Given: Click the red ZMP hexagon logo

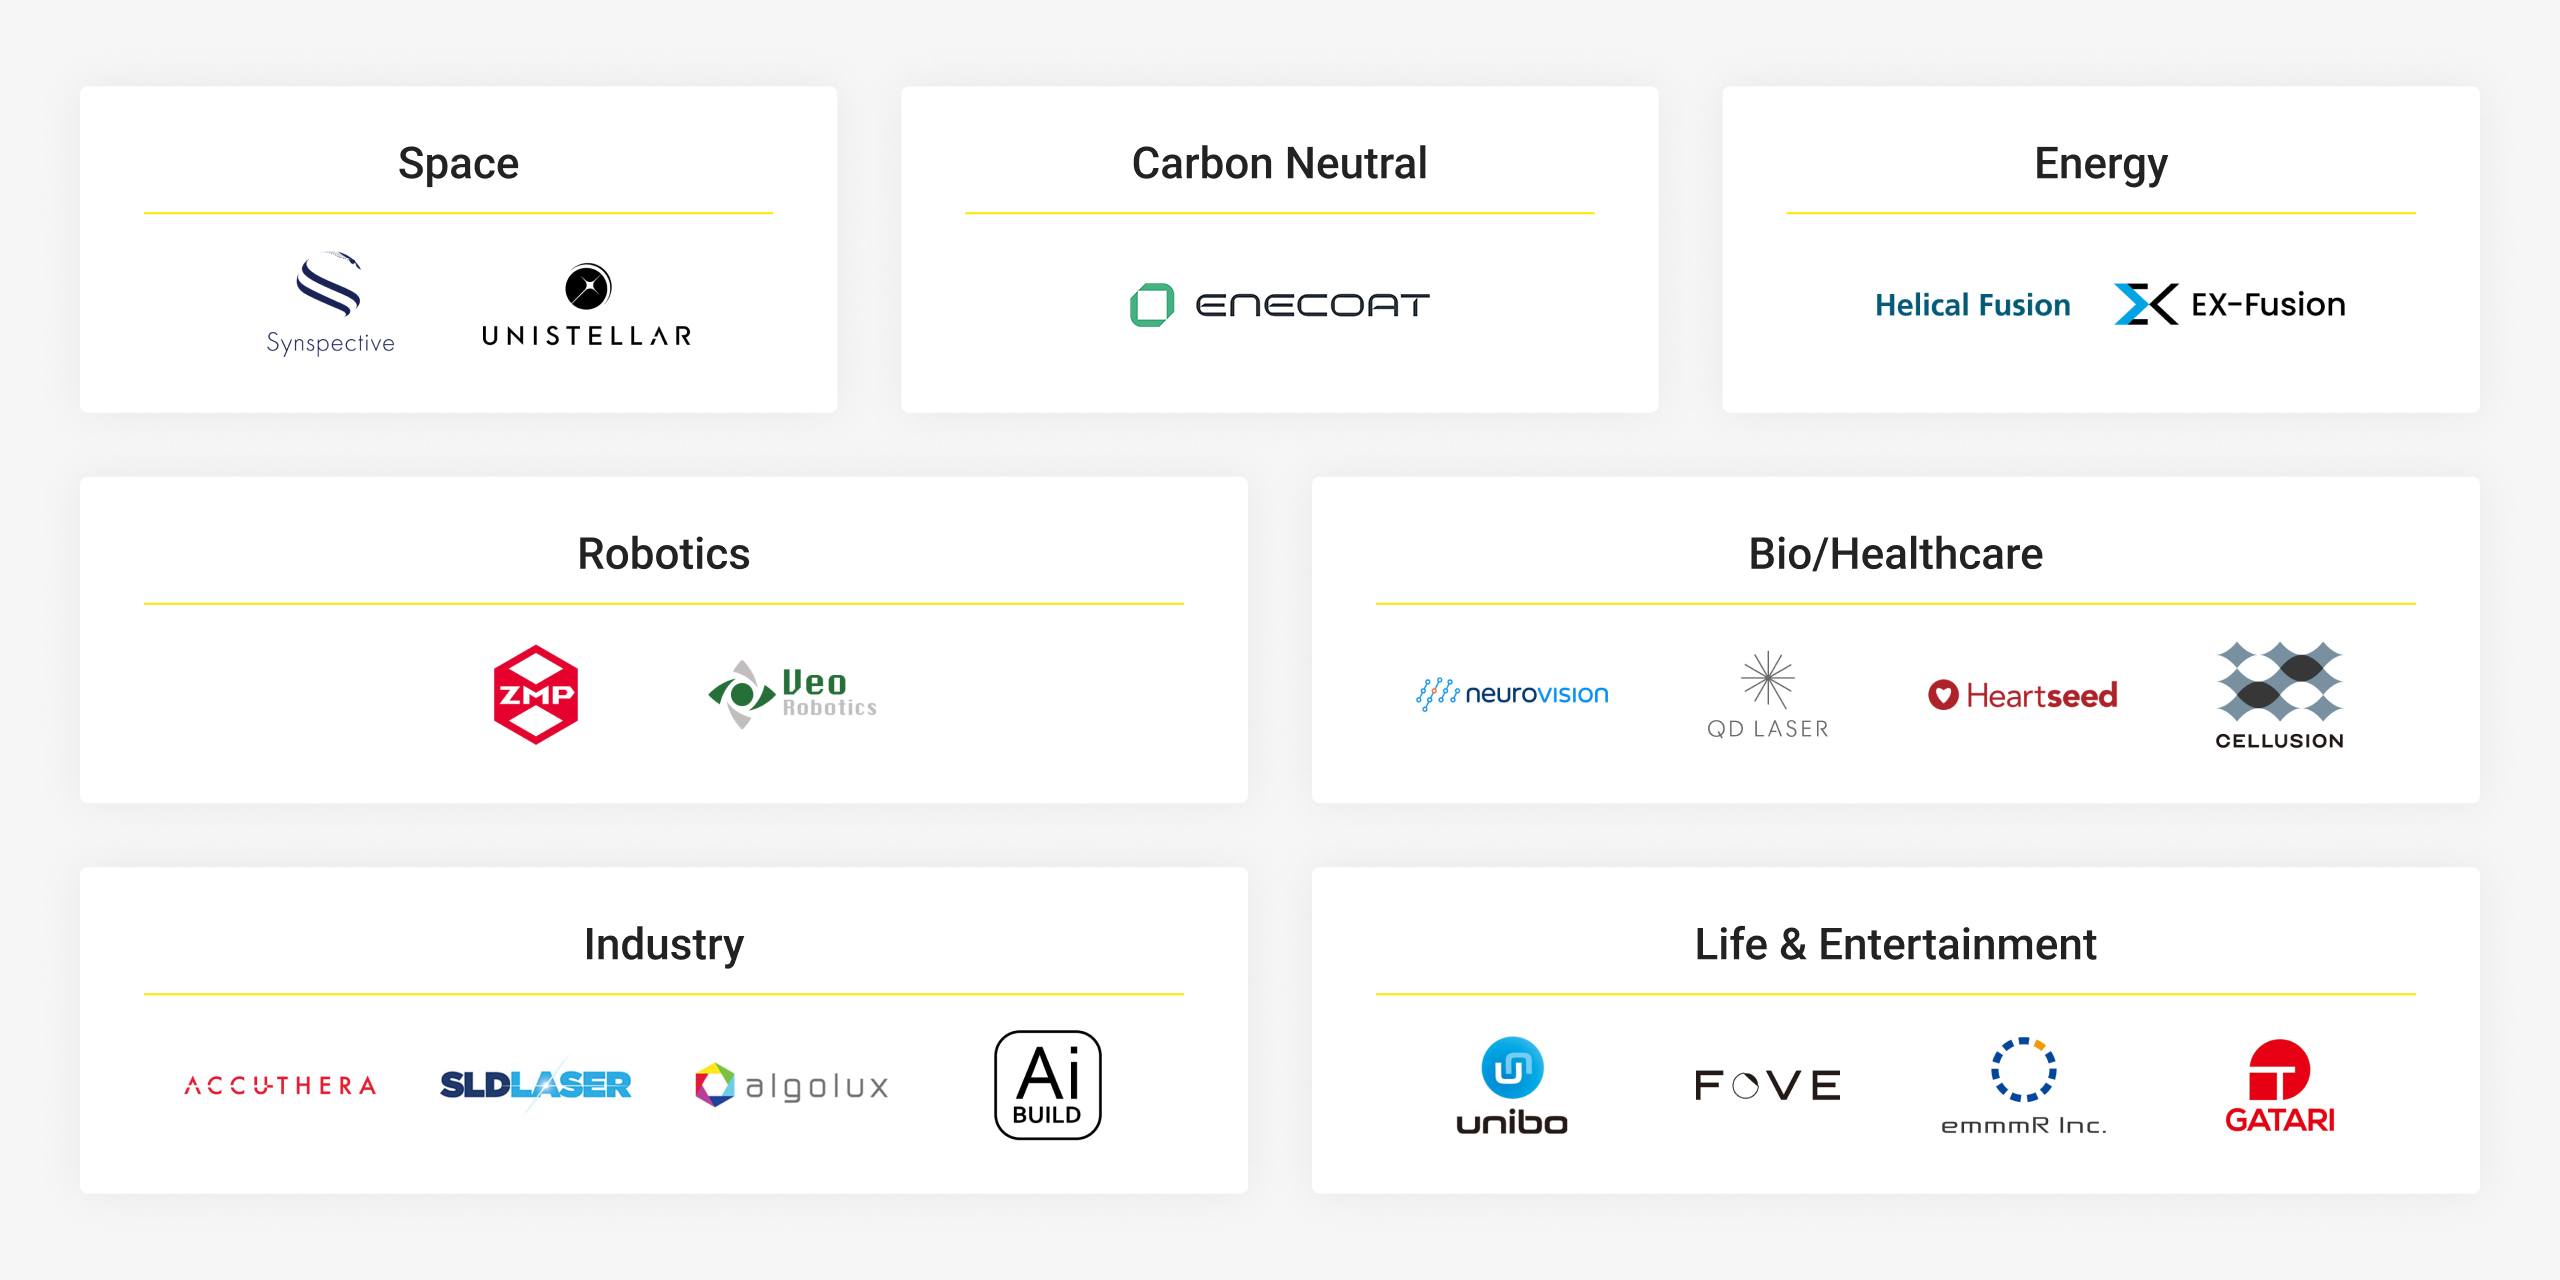Looking at the screenshot, I should pos(536,694).
